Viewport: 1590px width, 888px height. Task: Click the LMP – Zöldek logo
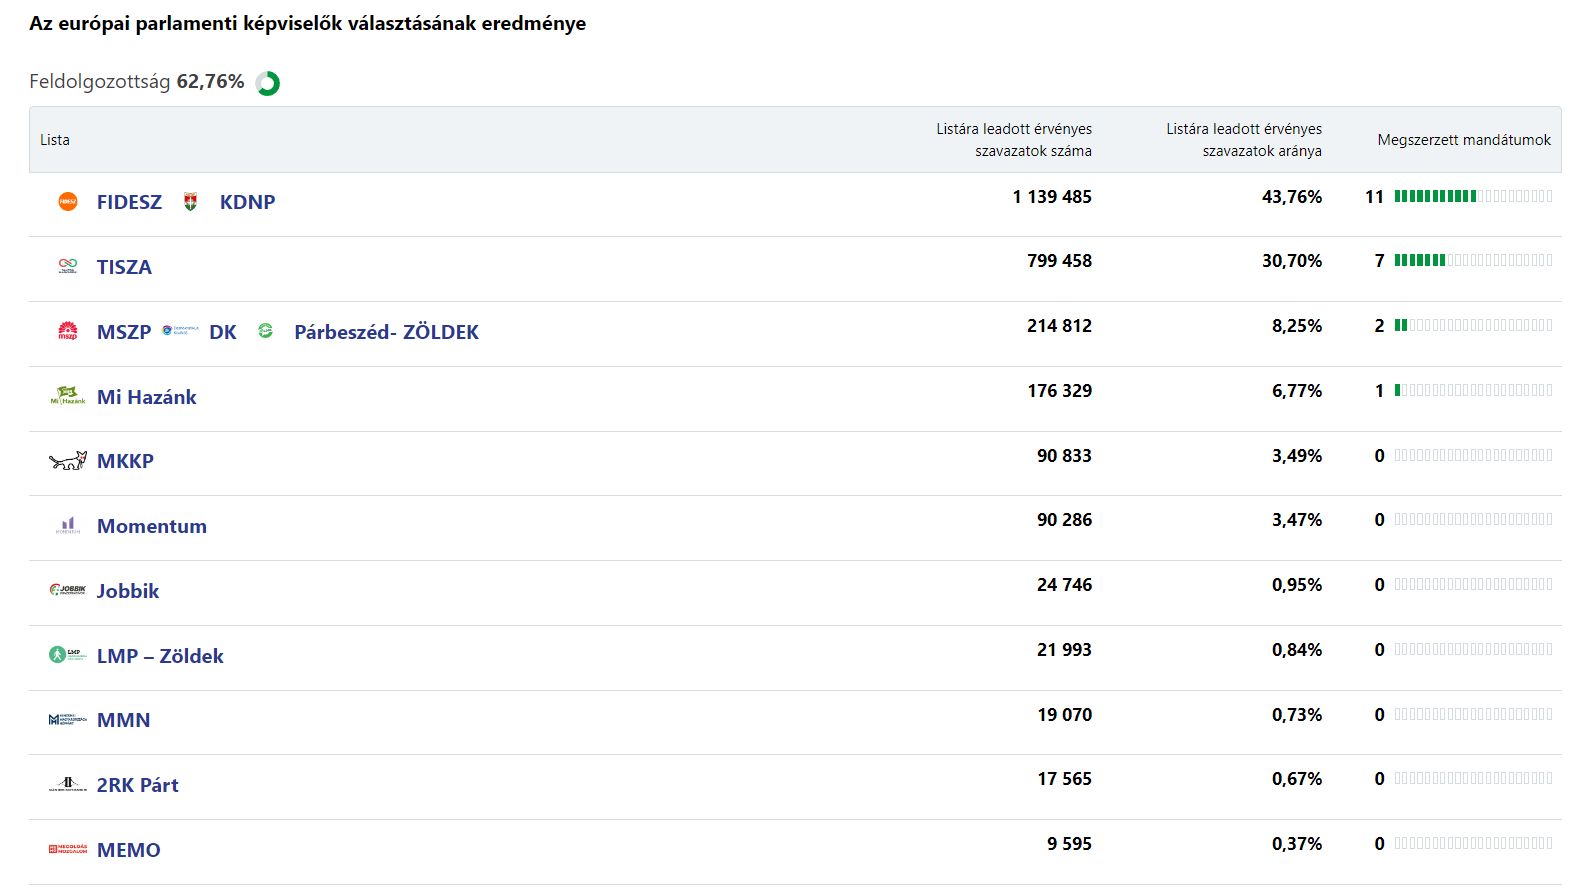click(x=68, y=654)
